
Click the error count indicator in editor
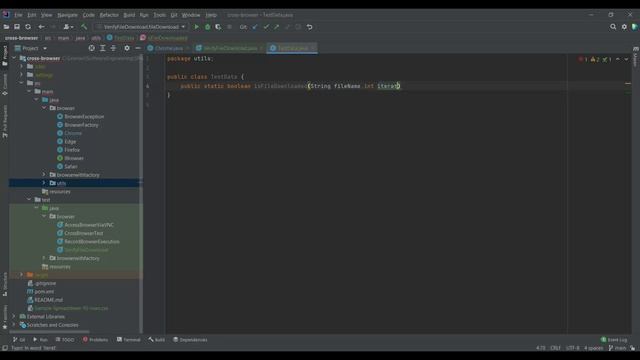click(583, 60)
